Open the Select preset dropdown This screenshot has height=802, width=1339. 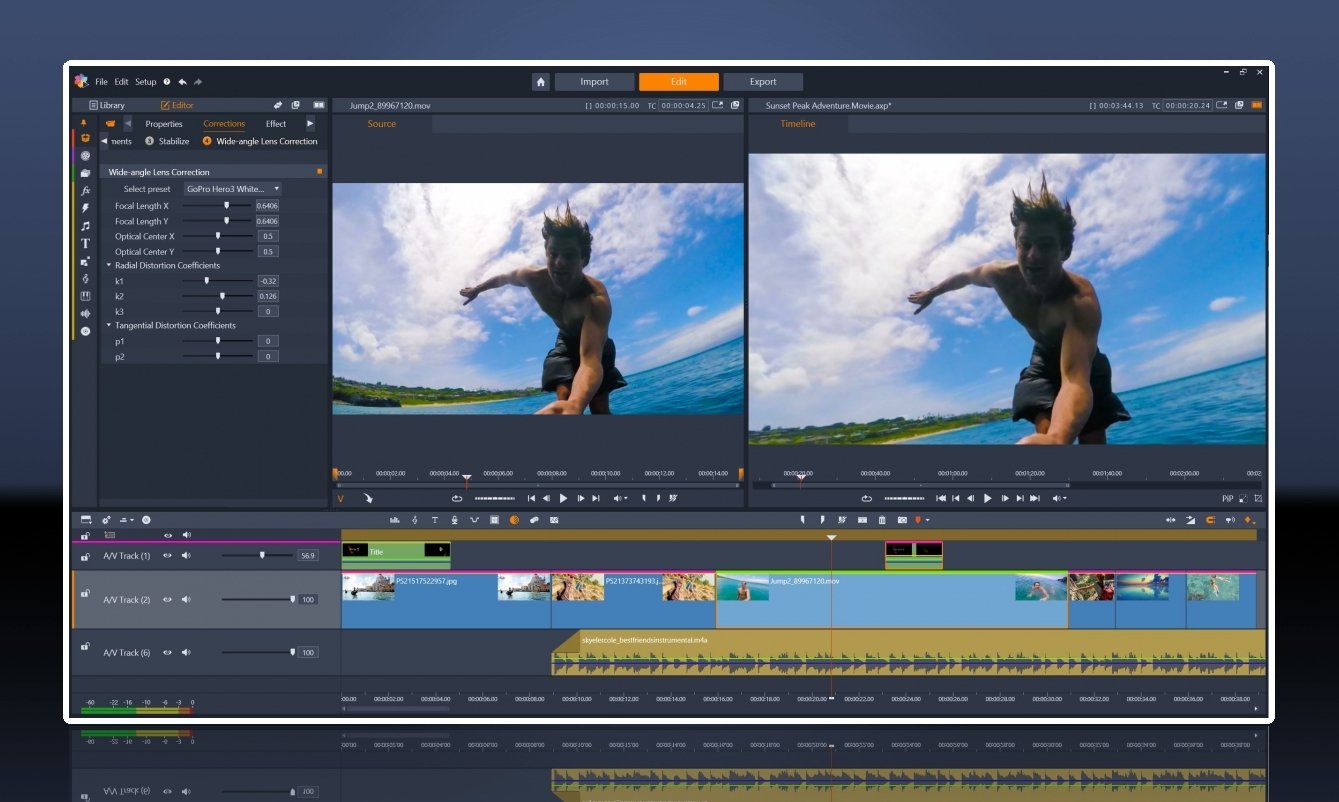(x=232, y=189)
